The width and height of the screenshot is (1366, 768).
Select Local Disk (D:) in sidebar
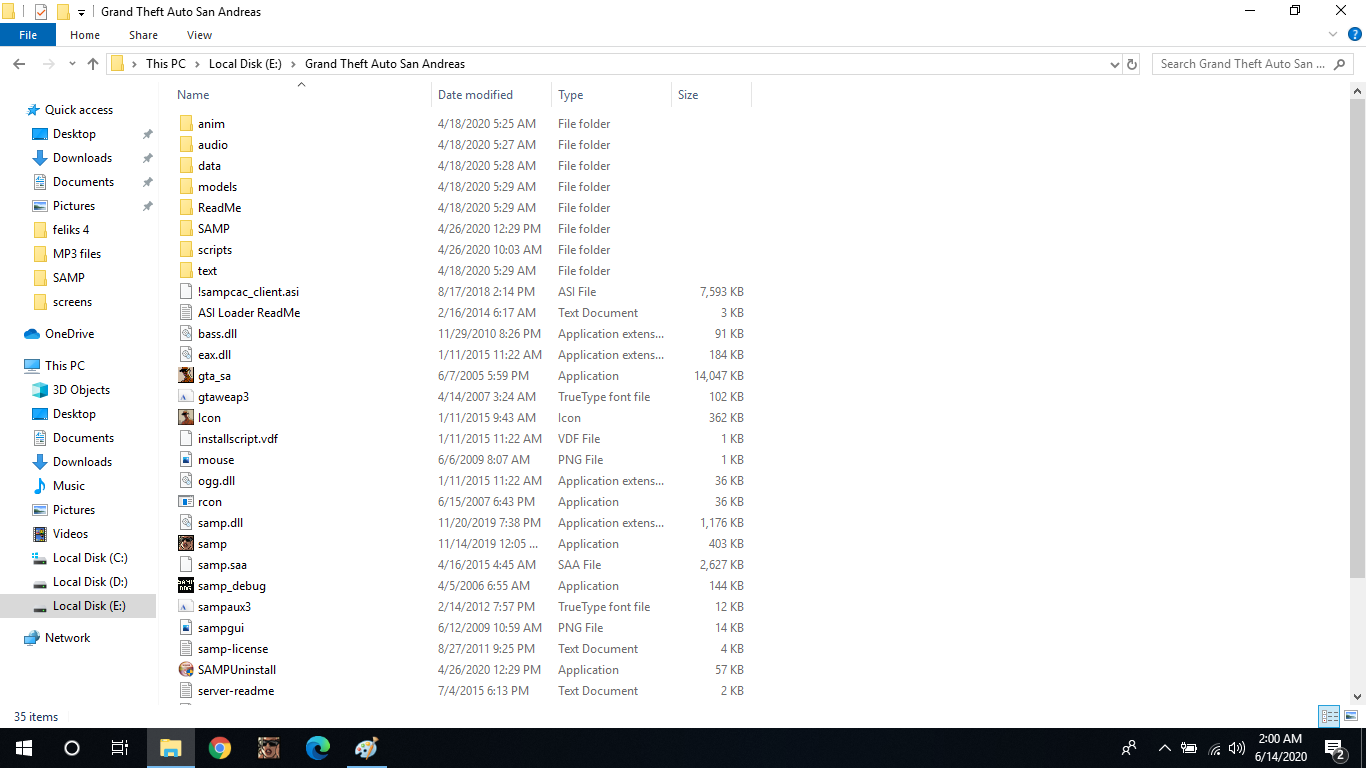[x=90, y=582]
